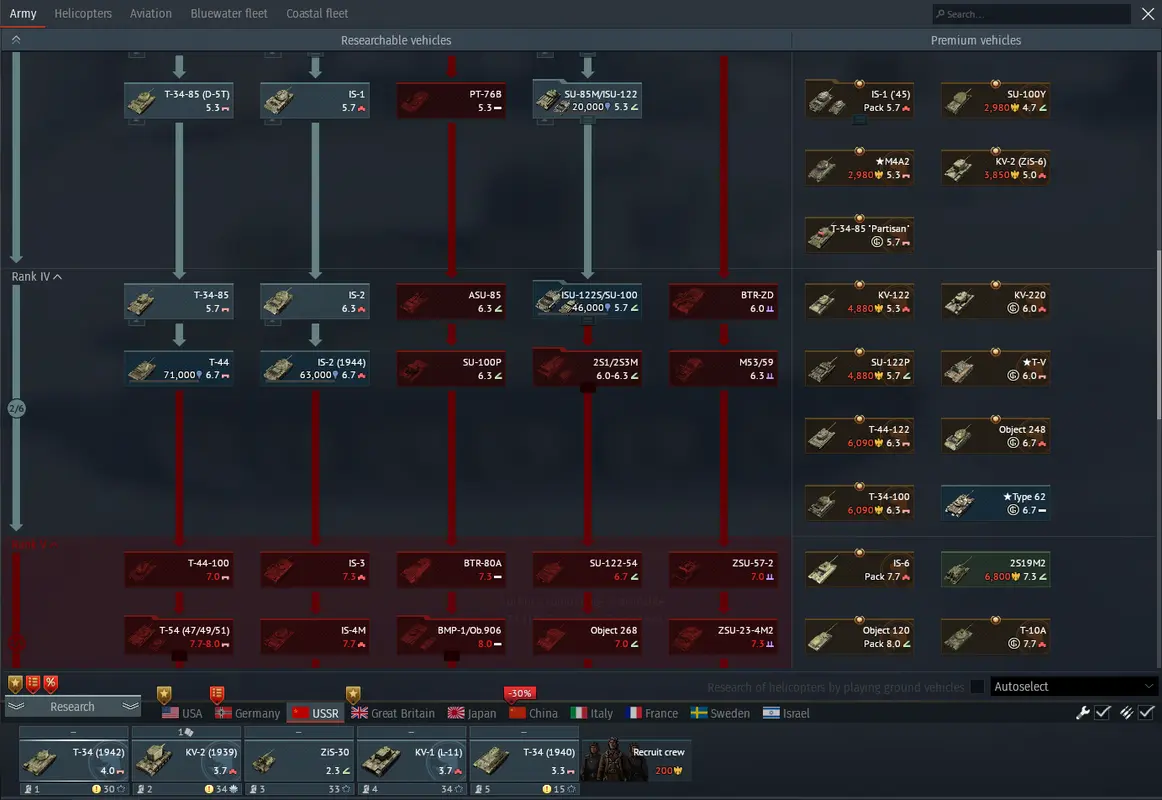Select the SU-85M/ISU-122 vehicle group
This screenshot has width=1162, height=800.
[587, 100]
